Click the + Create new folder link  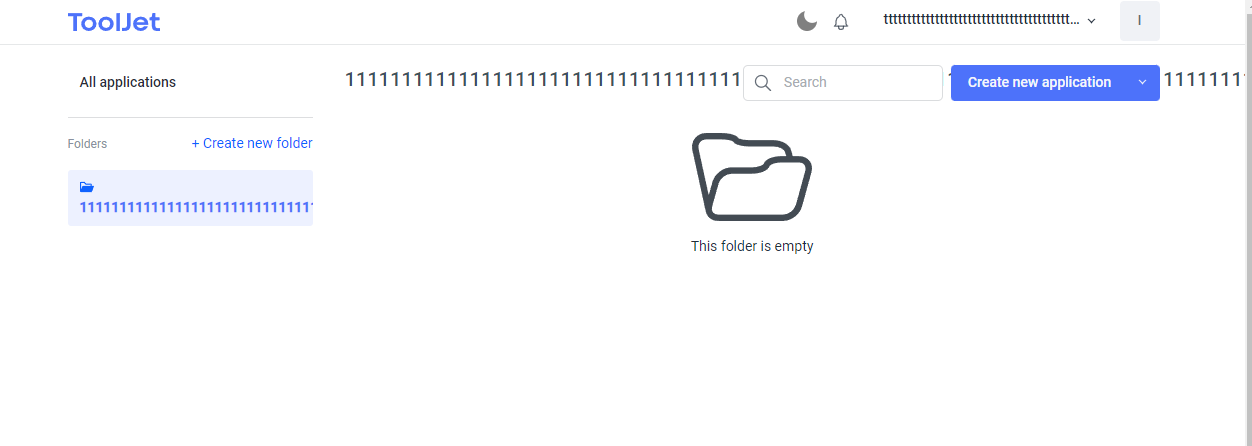(252, 143)
